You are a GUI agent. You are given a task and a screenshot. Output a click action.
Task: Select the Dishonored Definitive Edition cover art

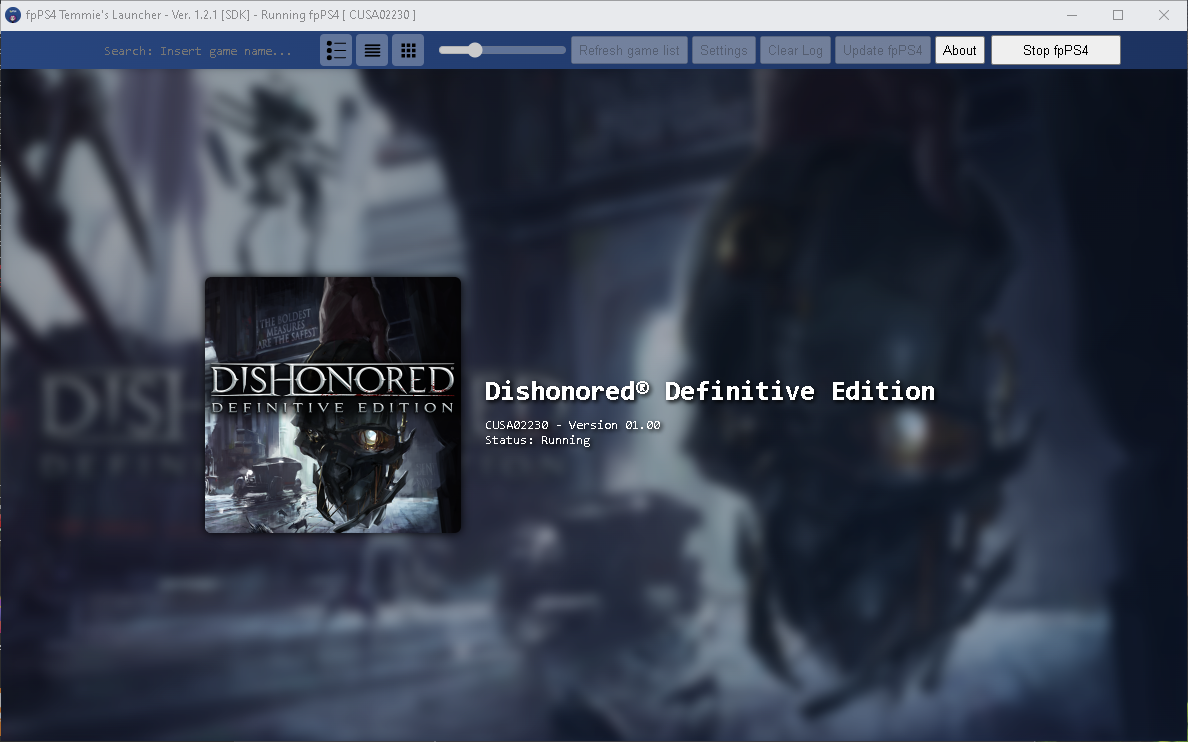332,404
